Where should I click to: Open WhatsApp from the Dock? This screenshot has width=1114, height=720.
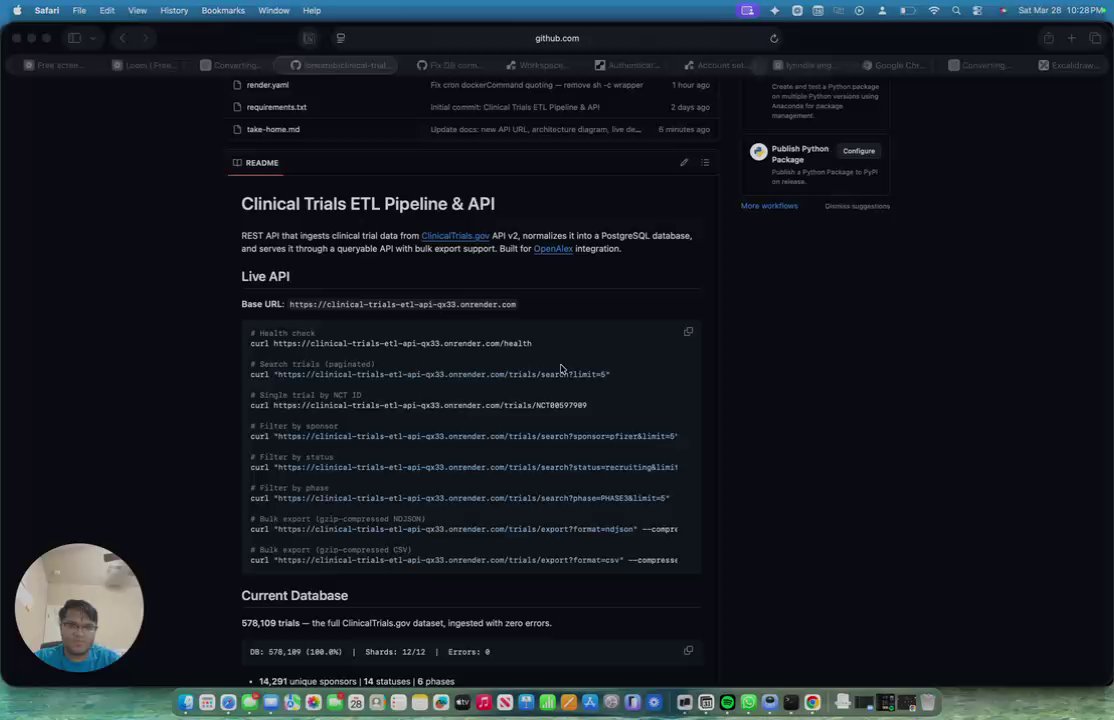[749, 703]
